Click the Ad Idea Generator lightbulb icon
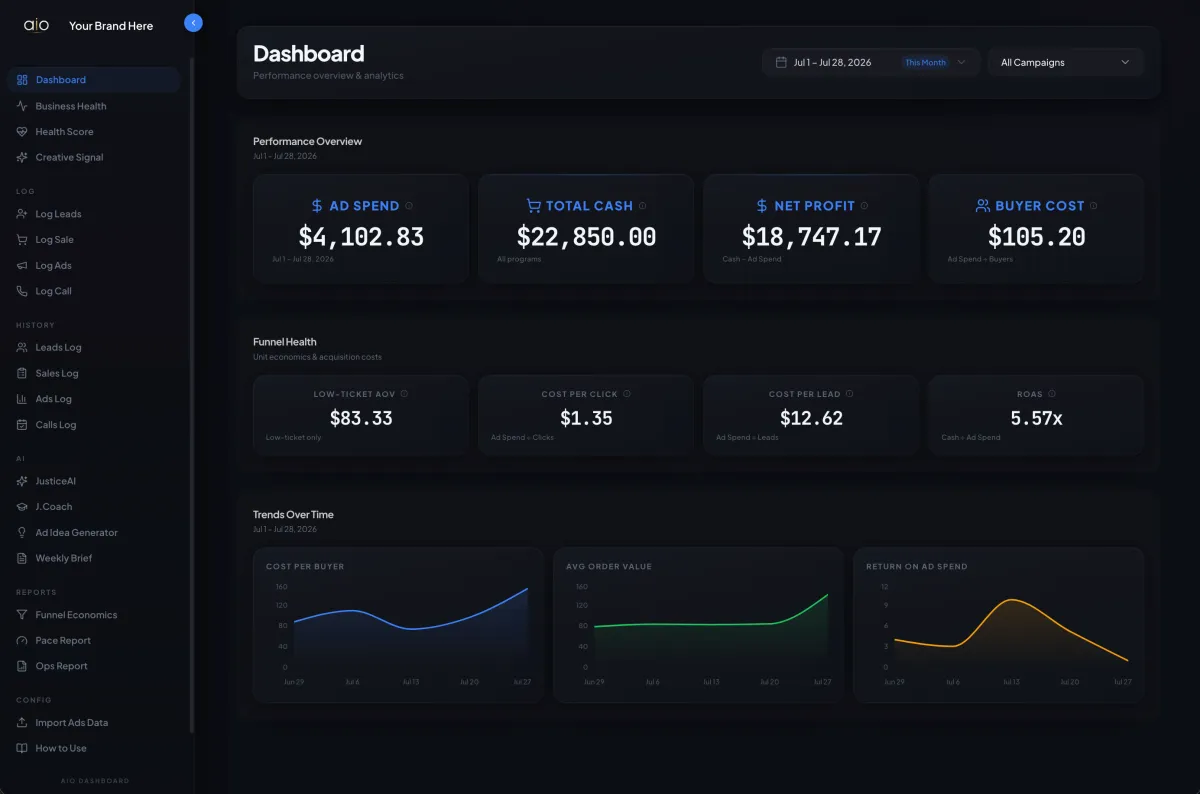The width and height of the screenshot is (1200, 794). tap(22, 533)
